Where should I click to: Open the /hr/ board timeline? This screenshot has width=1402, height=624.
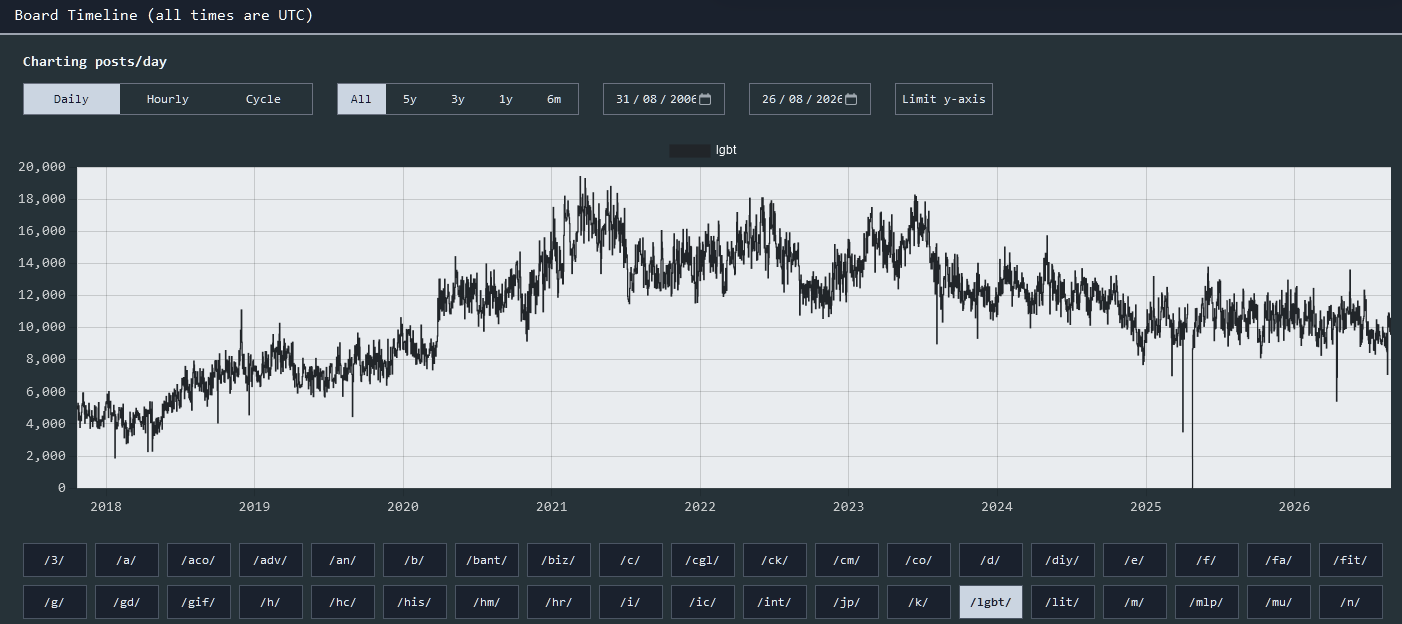[559, 602]
